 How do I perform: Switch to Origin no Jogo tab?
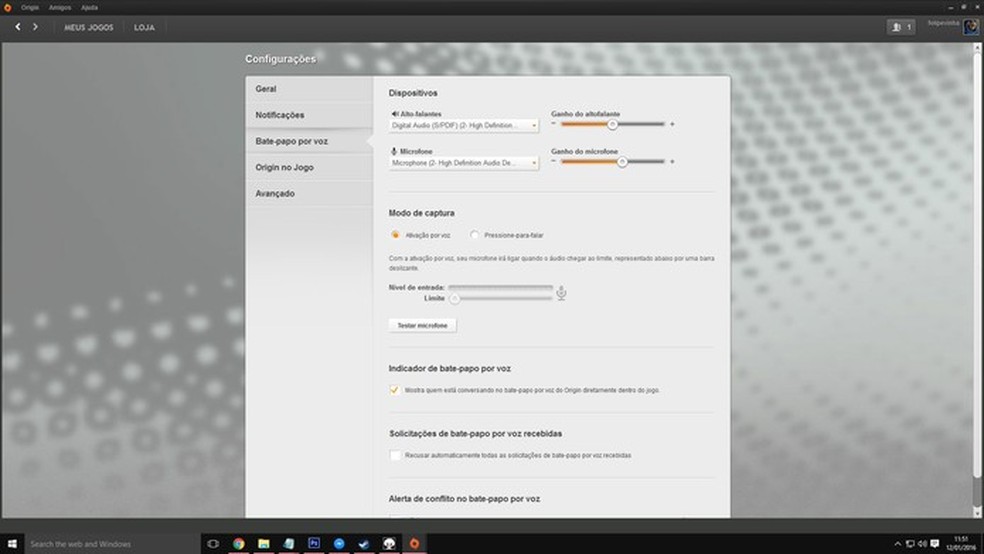309,168
